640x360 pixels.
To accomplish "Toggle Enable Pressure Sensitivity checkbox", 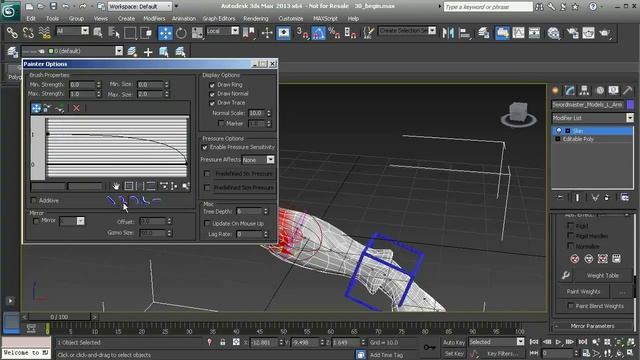I will [204, 147].
